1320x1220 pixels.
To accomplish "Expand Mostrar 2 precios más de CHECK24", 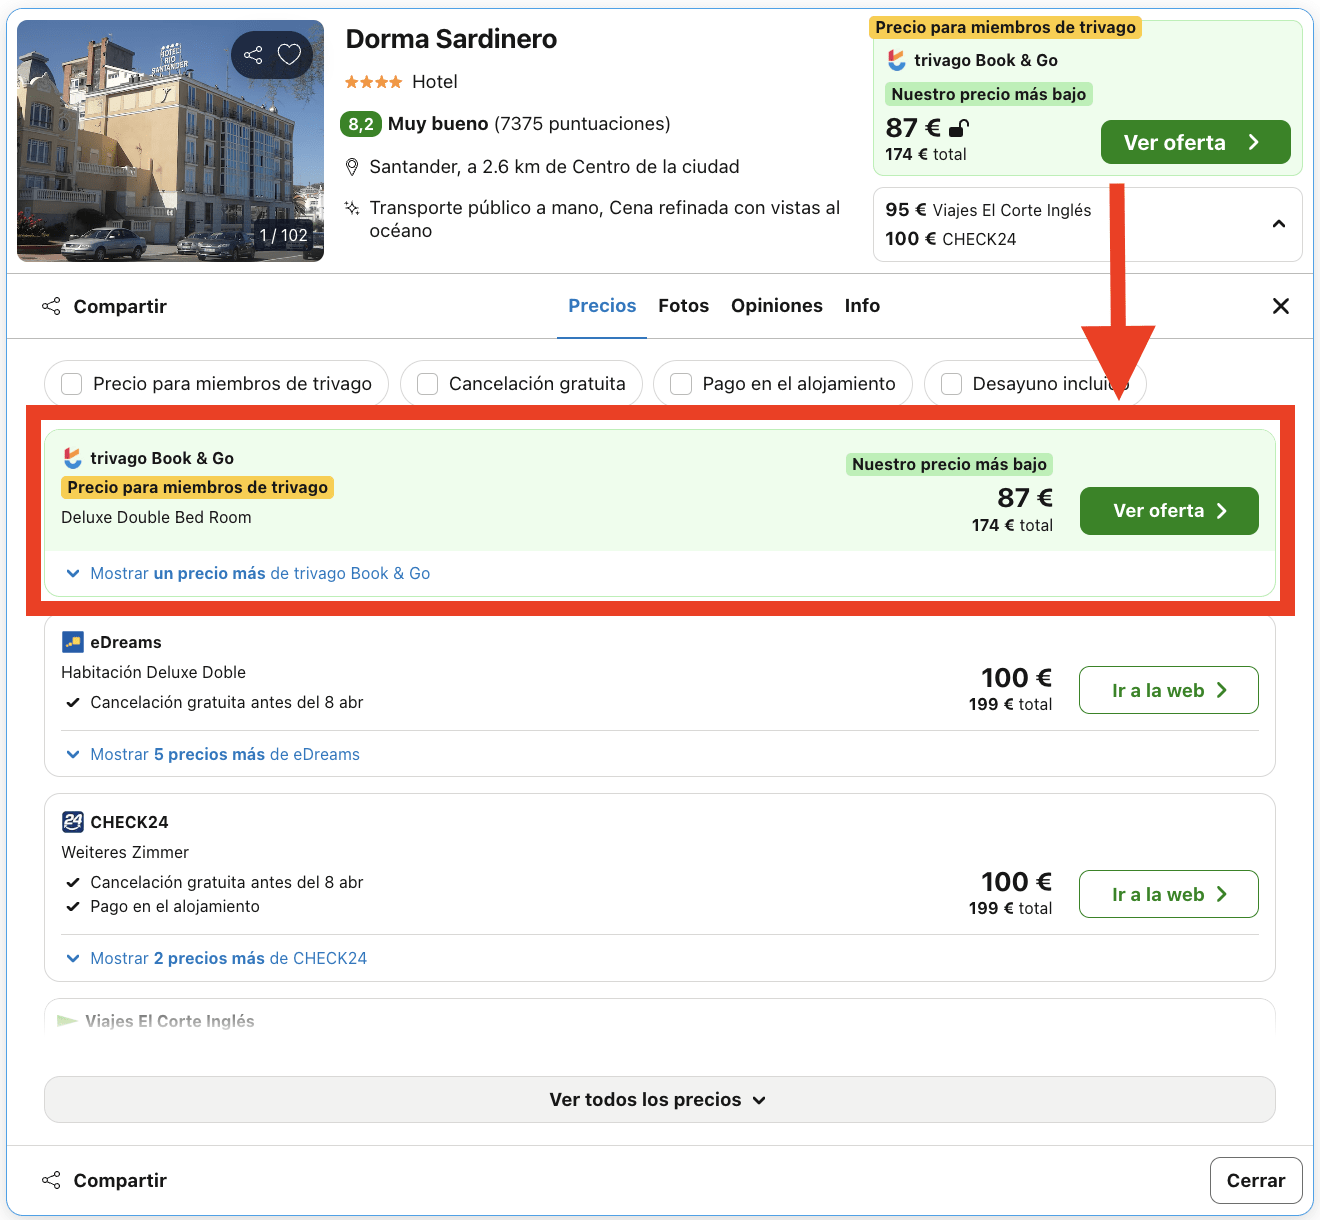I will pos(228,958).
